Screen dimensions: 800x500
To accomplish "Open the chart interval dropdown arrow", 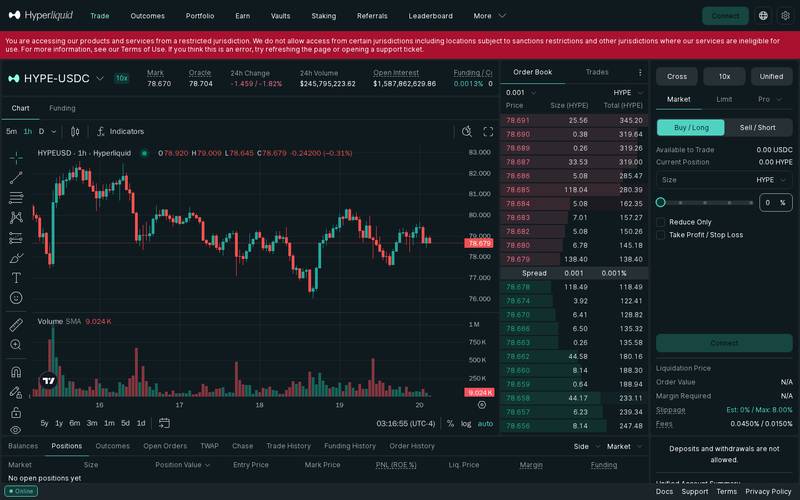I will pos(54,132).
